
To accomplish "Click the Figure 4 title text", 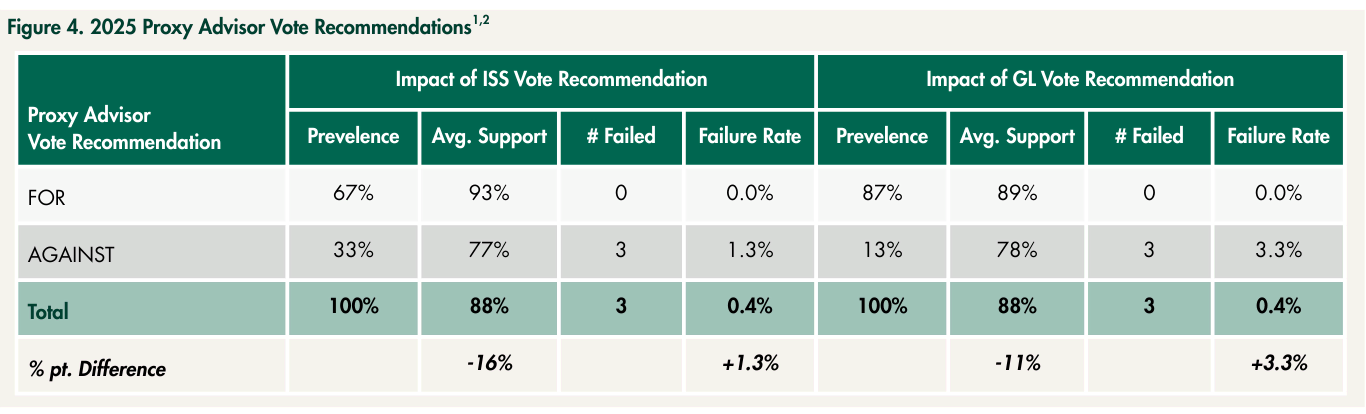I will (x=248, y=27).
